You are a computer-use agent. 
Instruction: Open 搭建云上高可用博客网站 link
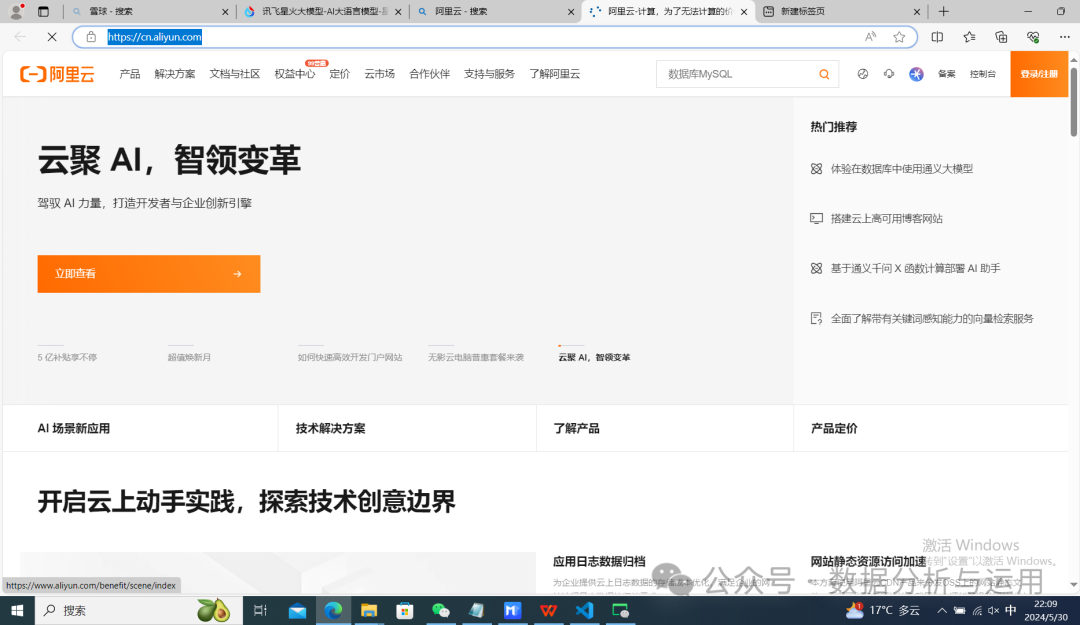click(x=886, y=218)
